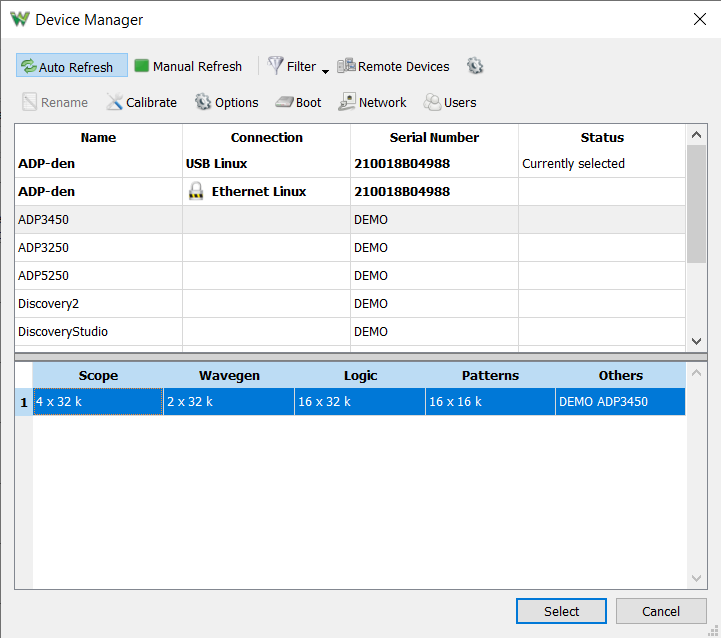The image size is (721, 638).
Task: Select the ADP3450 demo device
Action: (350, 220)
